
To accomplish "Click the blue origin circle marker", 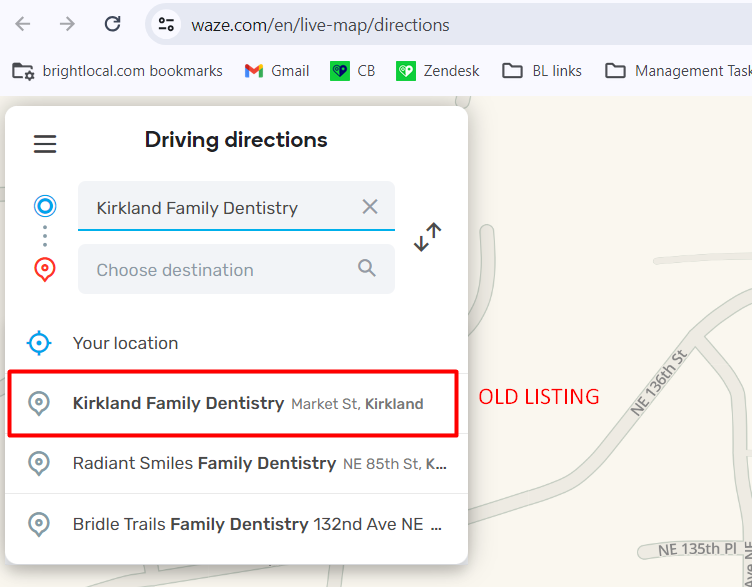I will coord(45,206).
